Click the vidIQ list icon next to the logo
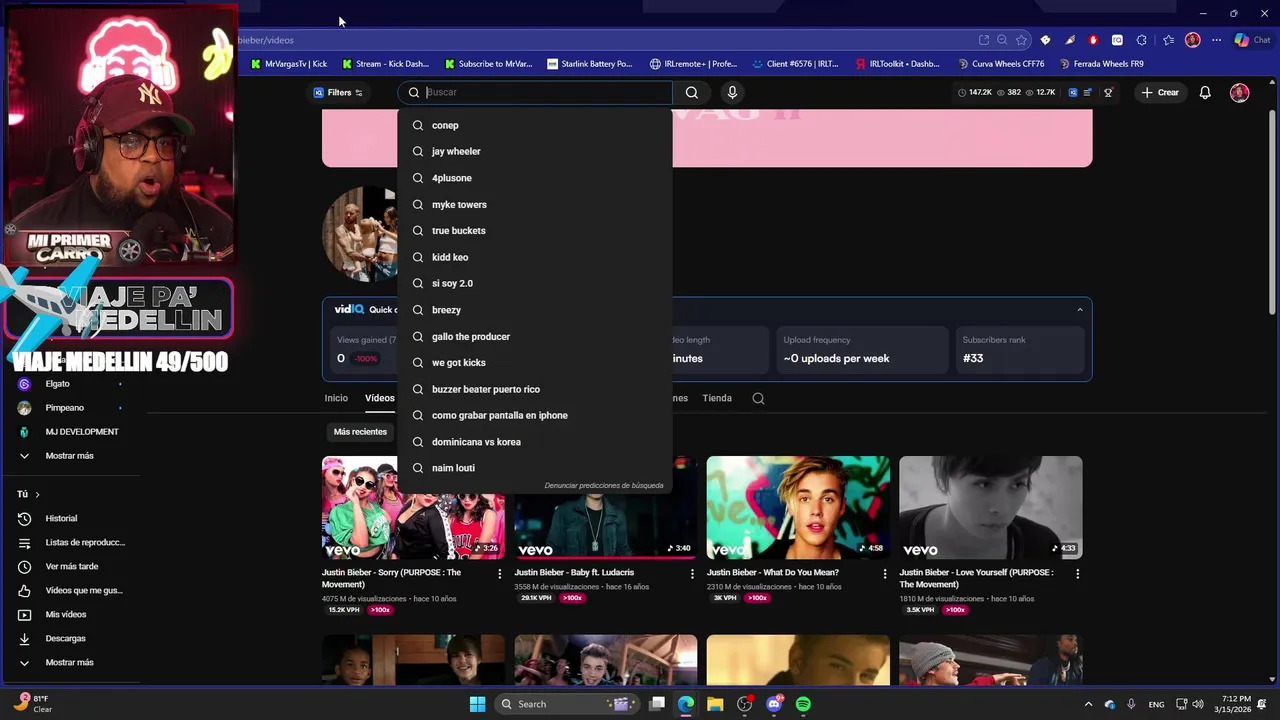1280x720 pixels. coord(1087,92)
